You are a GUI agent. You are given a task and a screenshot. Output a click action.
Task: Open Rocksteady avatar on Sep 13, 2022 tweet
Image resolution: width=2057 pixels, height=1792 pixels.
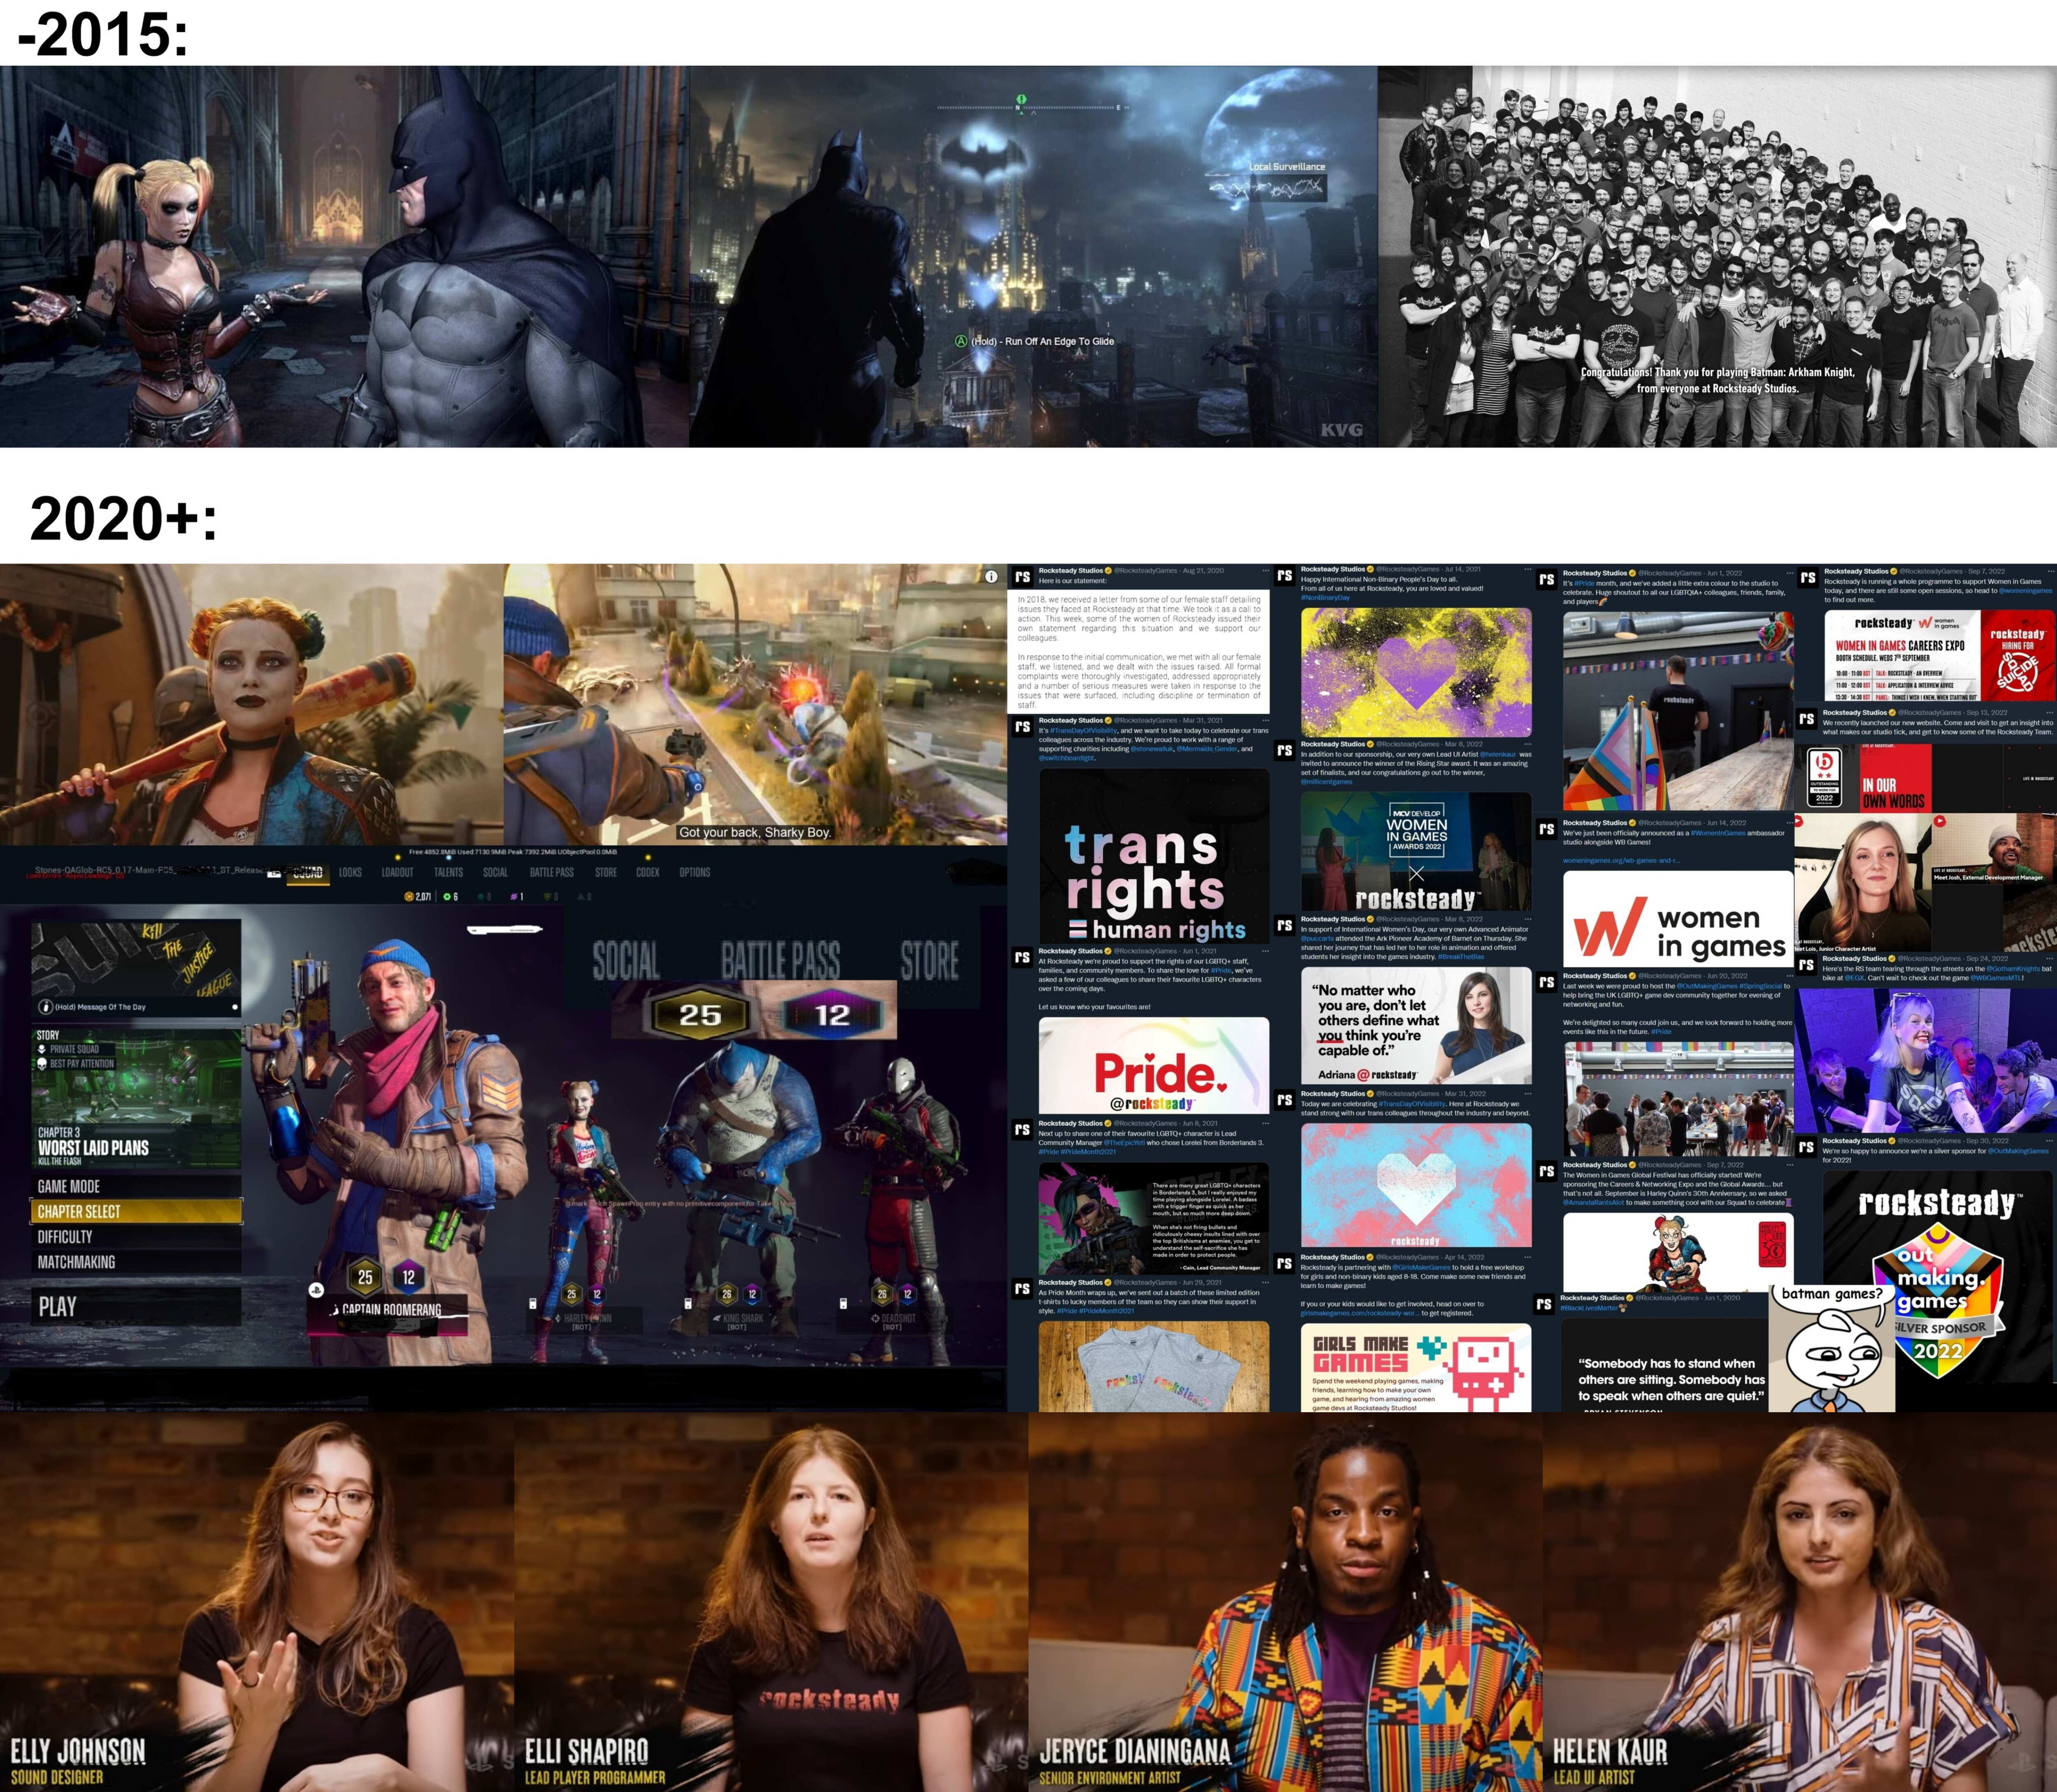click(x=1807, y=719)
